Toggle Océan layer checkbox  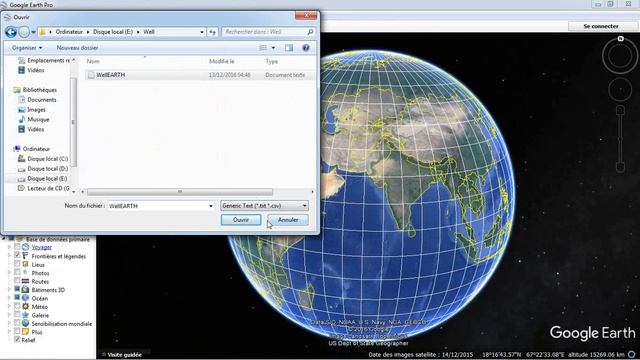coord(17,298)
